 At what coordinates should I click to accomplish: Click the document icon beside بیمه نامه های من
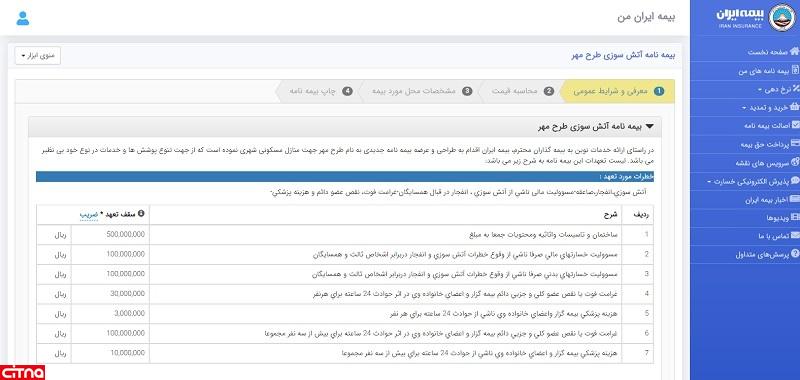(795, 70)
